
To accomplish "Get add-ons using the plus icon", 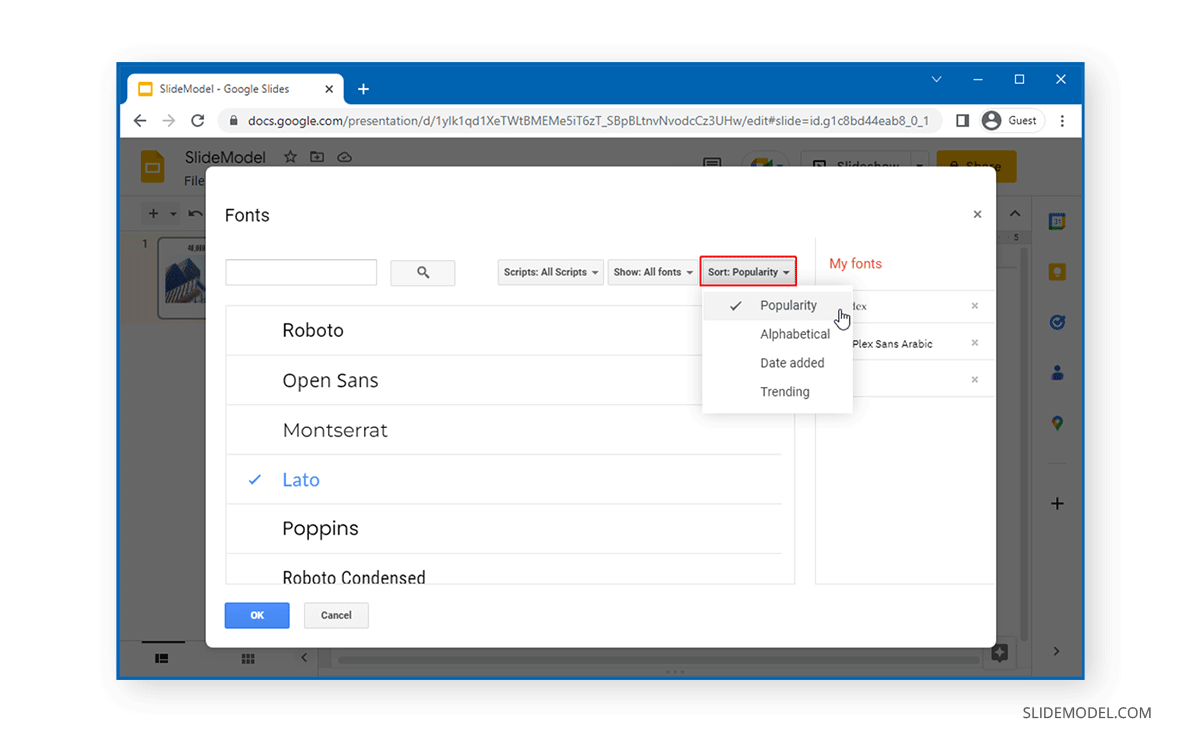I will tap(1057, 503).
